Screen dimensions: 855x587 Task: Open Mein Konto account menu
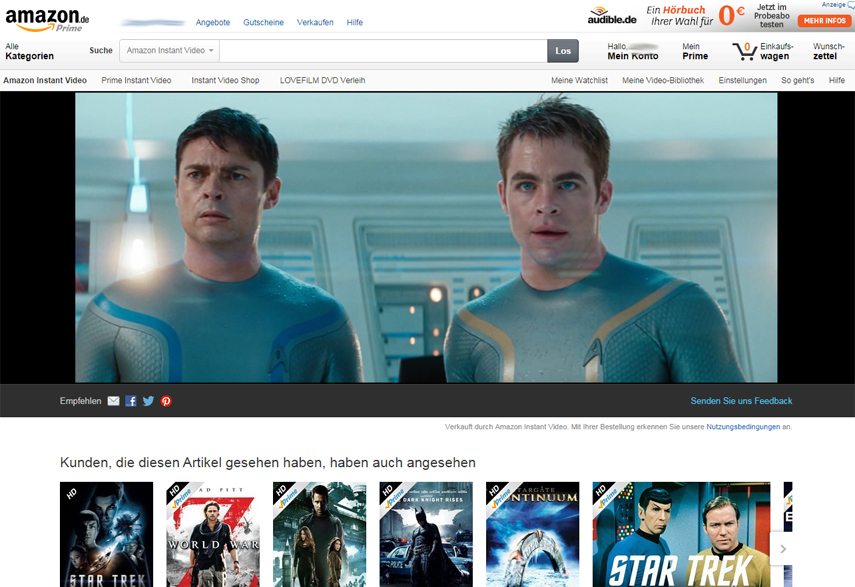click(x=633, y=51)
